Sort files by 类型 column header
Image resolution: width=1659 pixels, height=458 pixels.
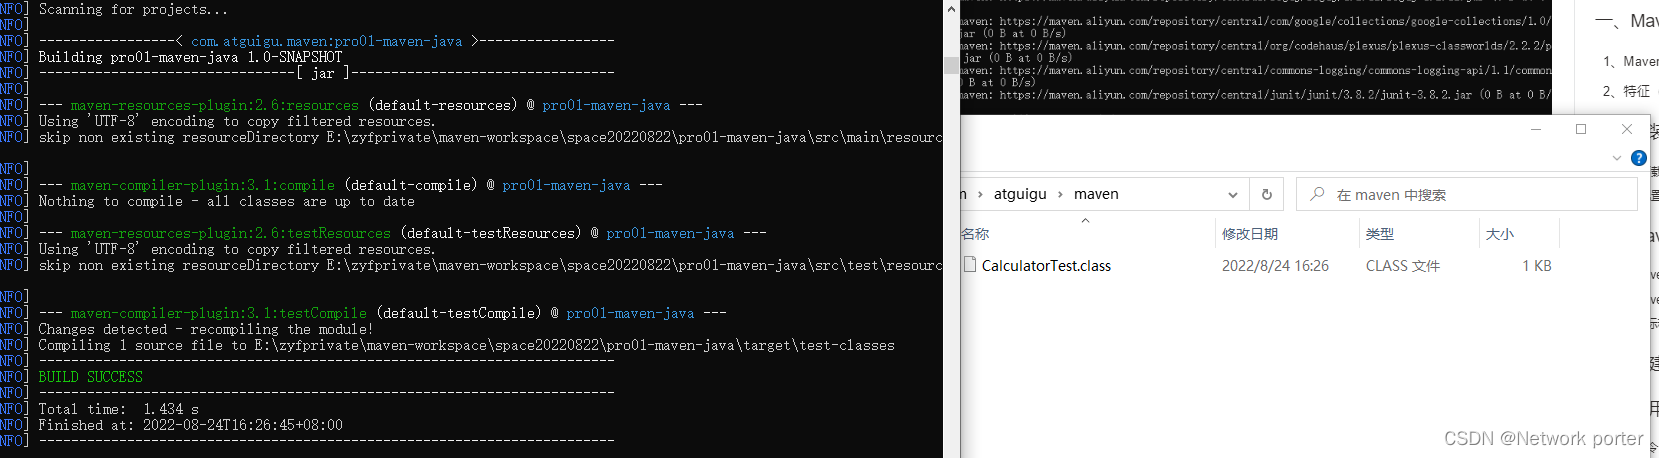(1380, 233)
